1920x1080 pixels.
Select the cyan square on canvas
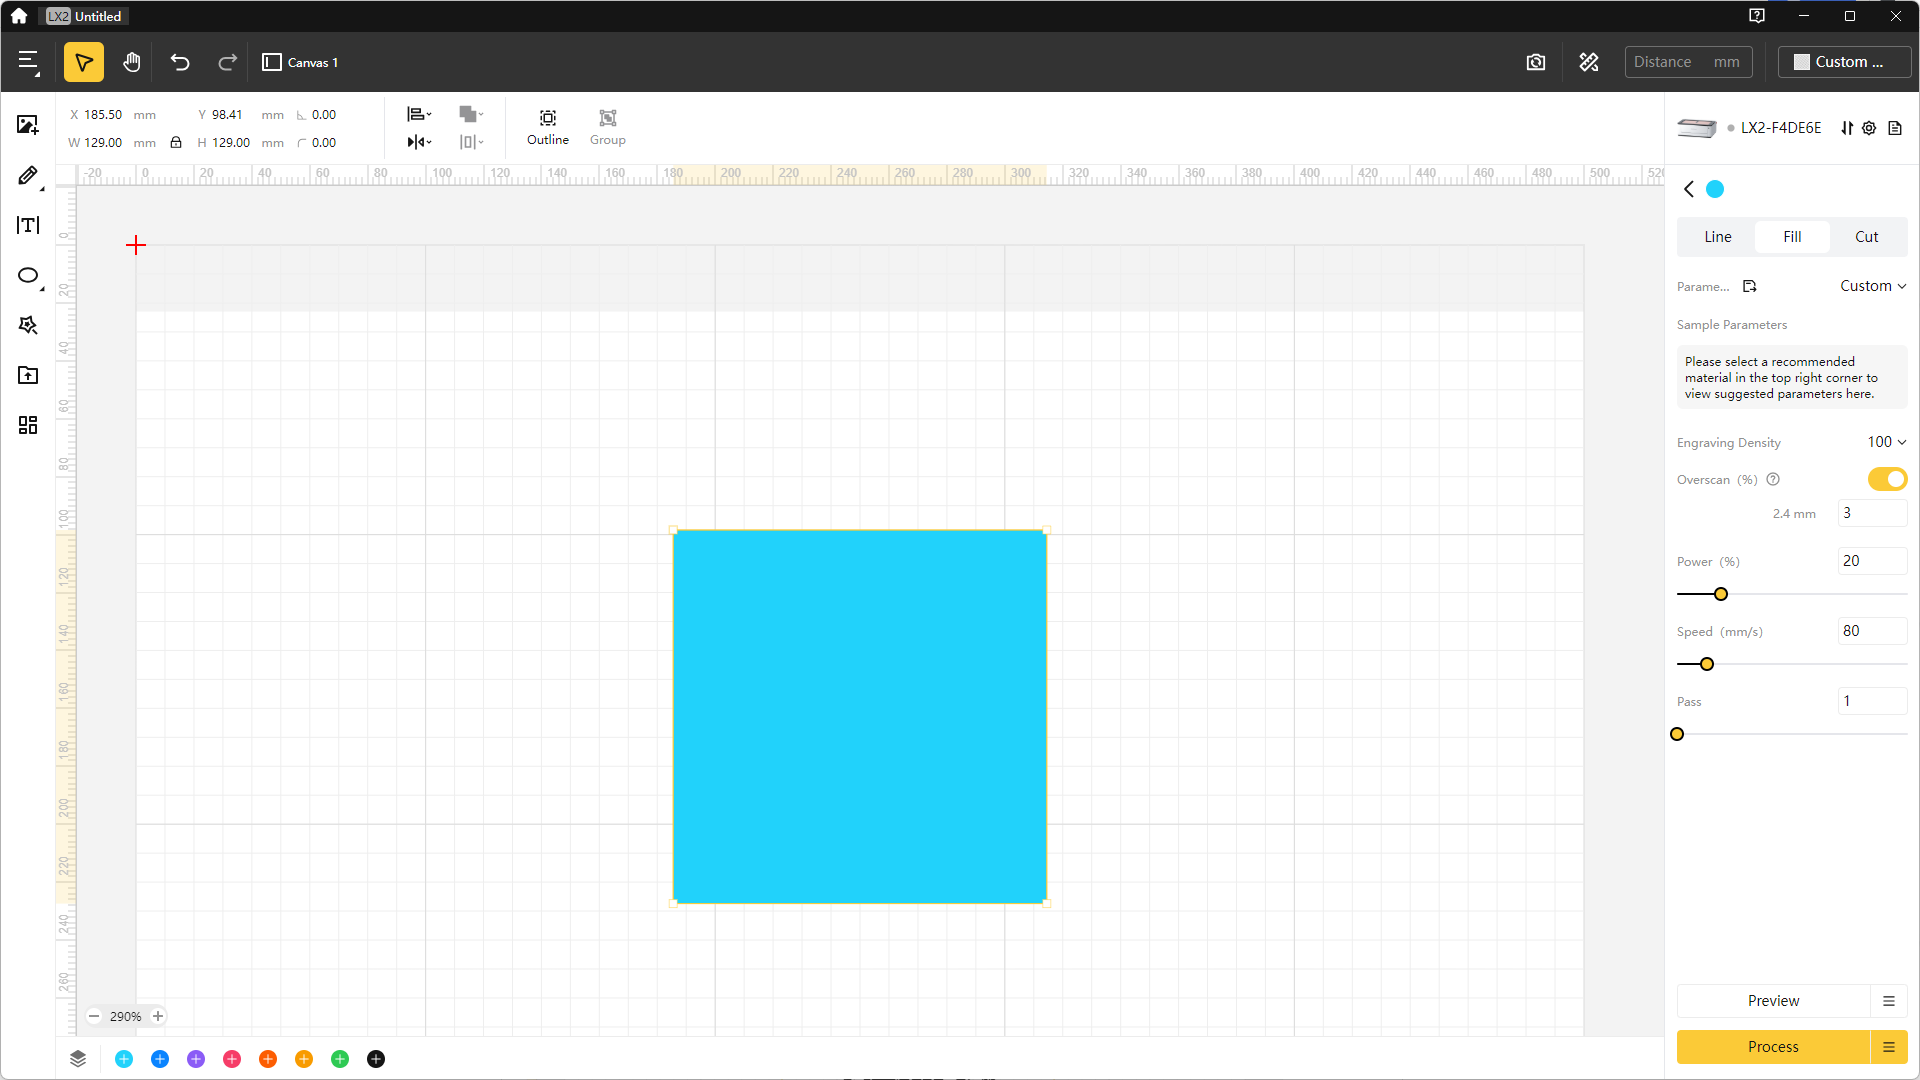pyautogui.click(x=860, y=717)
